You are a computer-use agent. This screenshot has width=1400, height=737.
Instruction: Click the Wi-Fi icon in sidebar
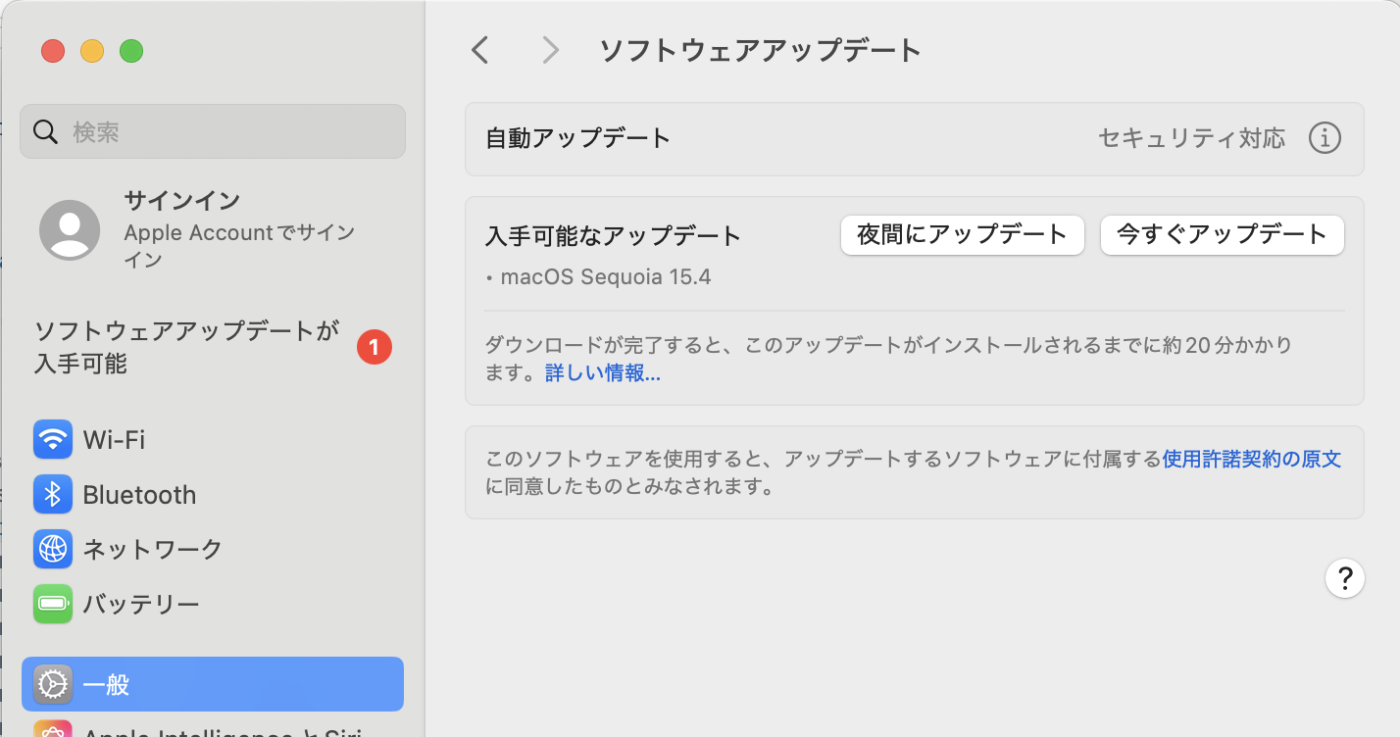53,439
